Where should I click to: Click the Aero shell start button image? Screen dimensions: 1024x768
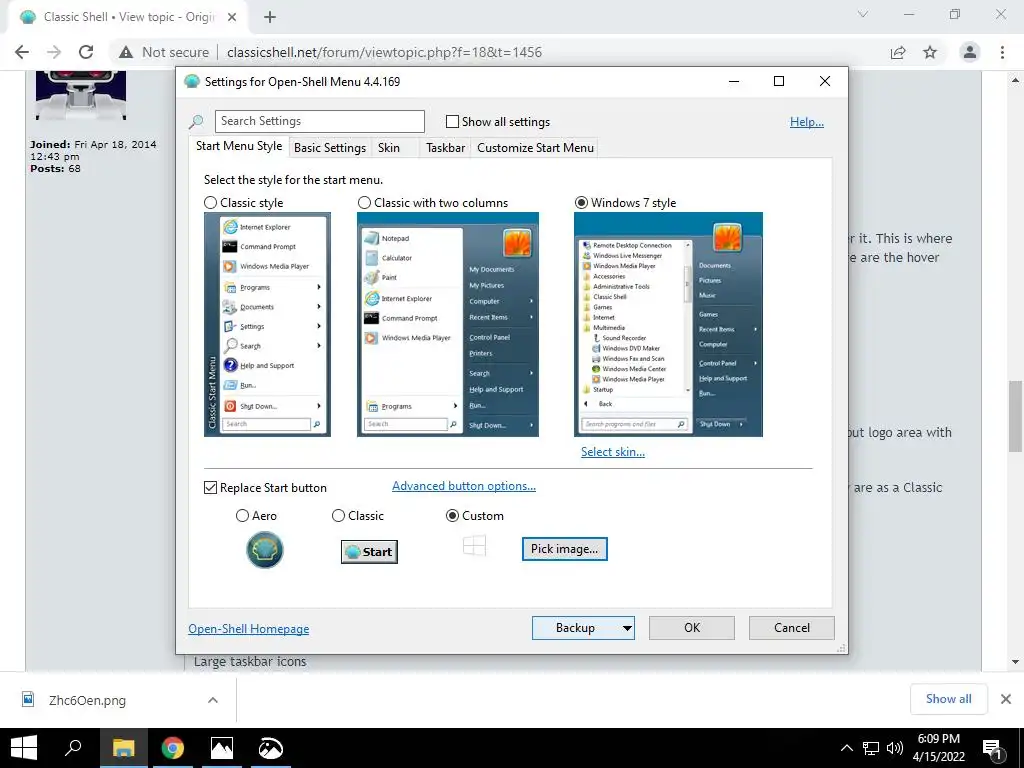tap(264, 550)
